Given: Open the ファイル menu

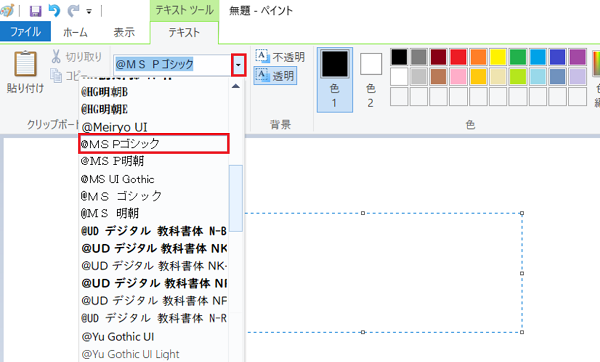Looking at the screenshot, I should 25,31.
